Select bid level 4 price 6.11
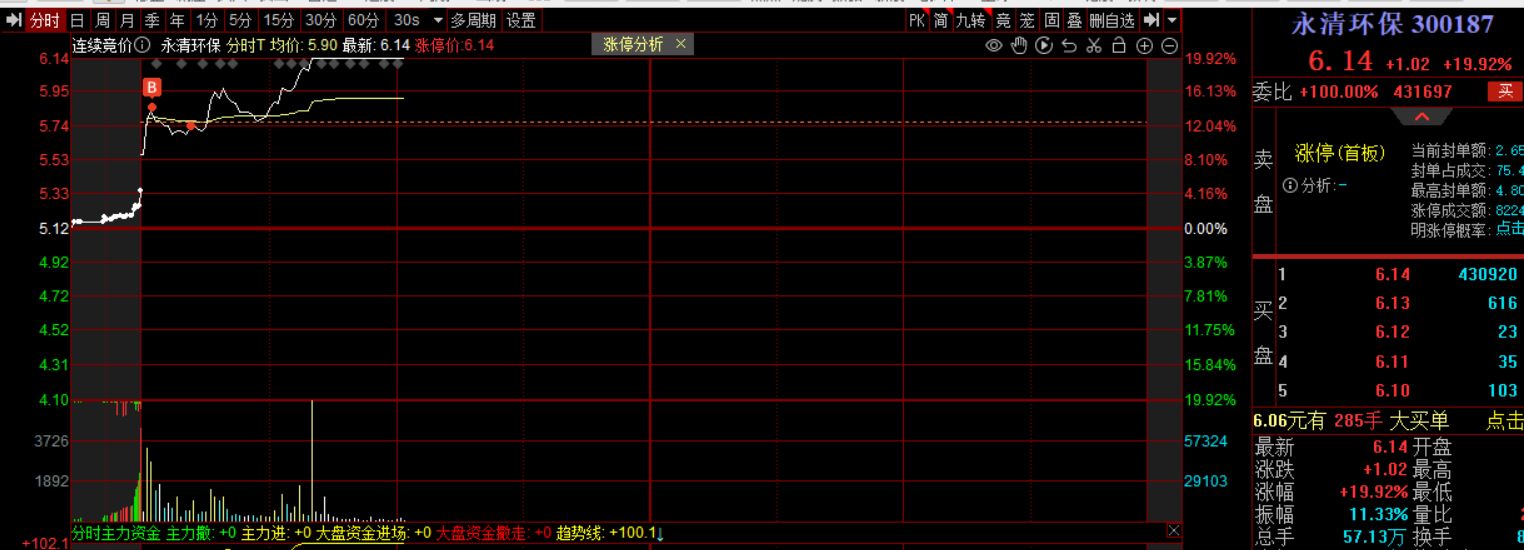This screenshot has width=1524, height=550. pos(1392,362)
